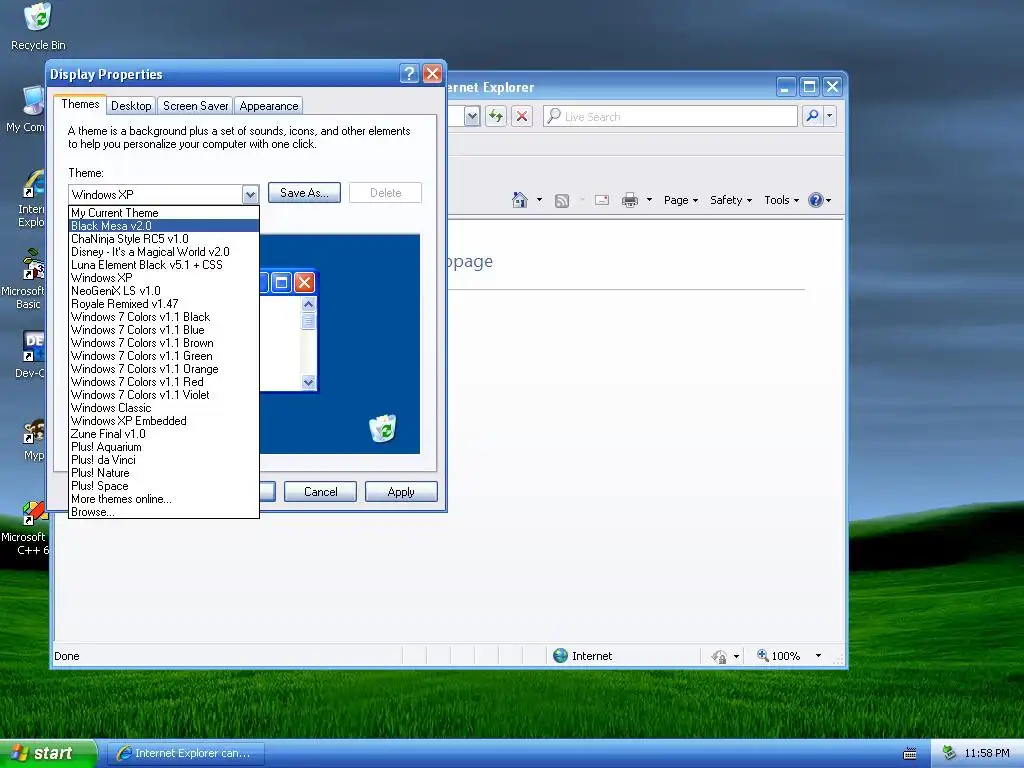
Task: Choose ChaNinja Style RC5 v1.0 theme
Action: click(164, 239)
